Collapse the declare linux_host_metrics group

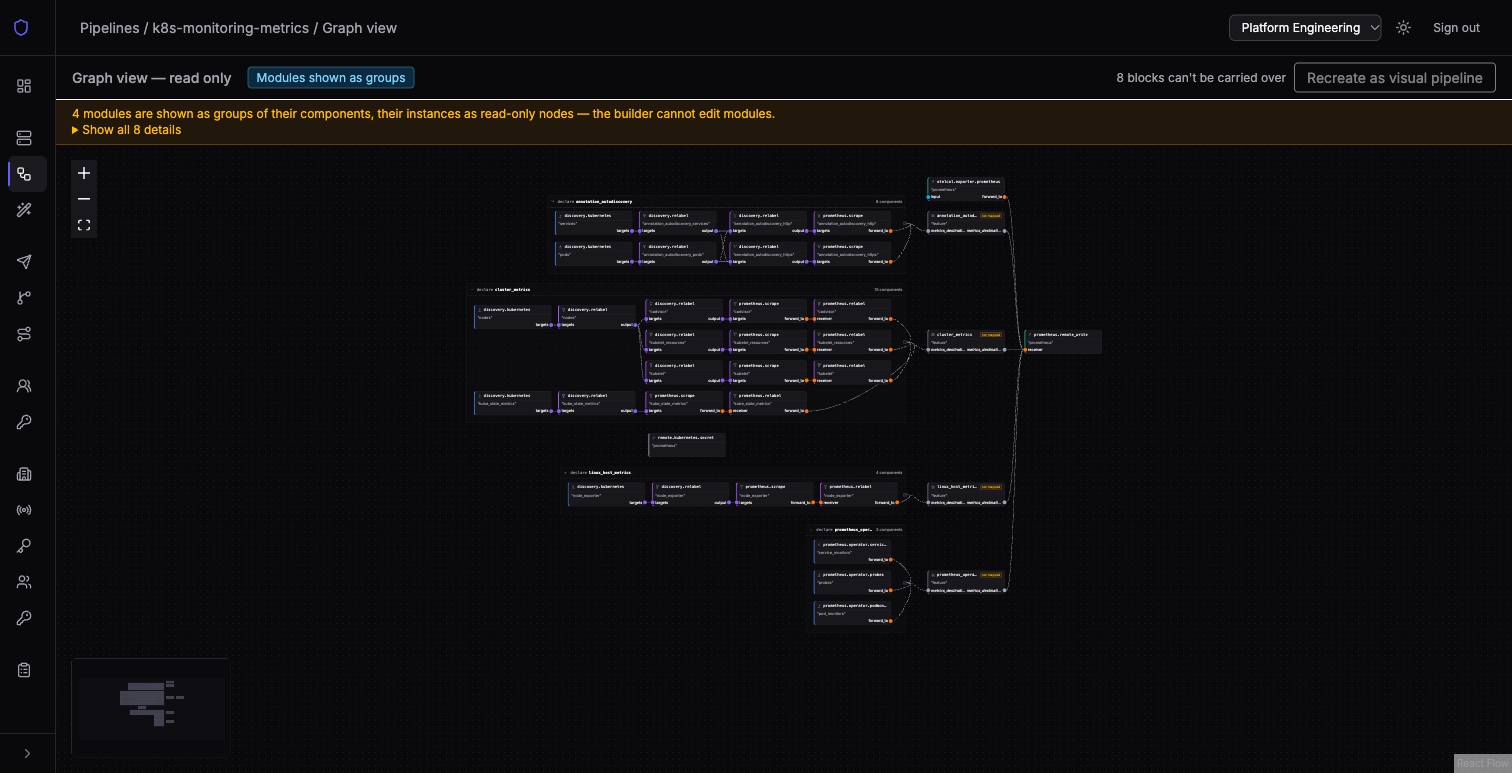(566, 472)
